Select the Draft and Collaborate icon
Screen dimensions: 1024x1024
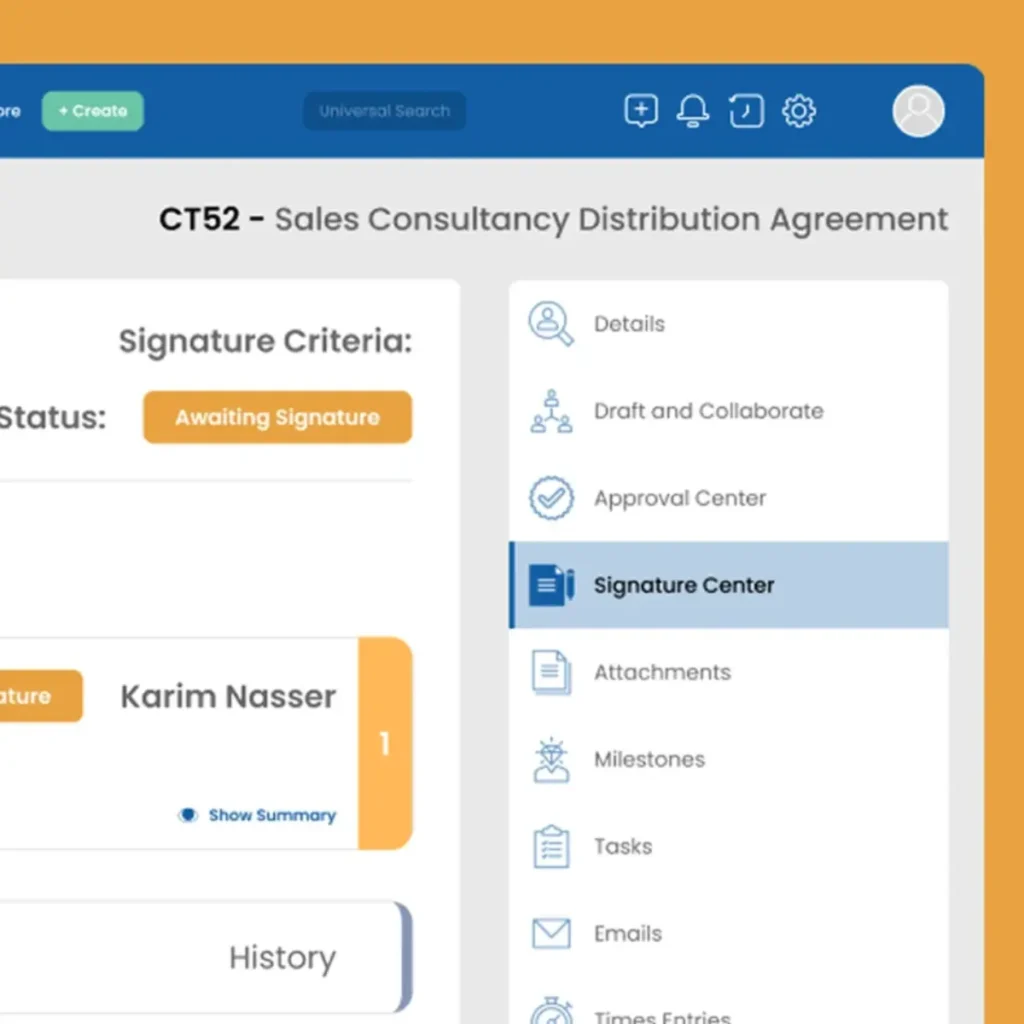pyautogui.click(x=549, y=411)
